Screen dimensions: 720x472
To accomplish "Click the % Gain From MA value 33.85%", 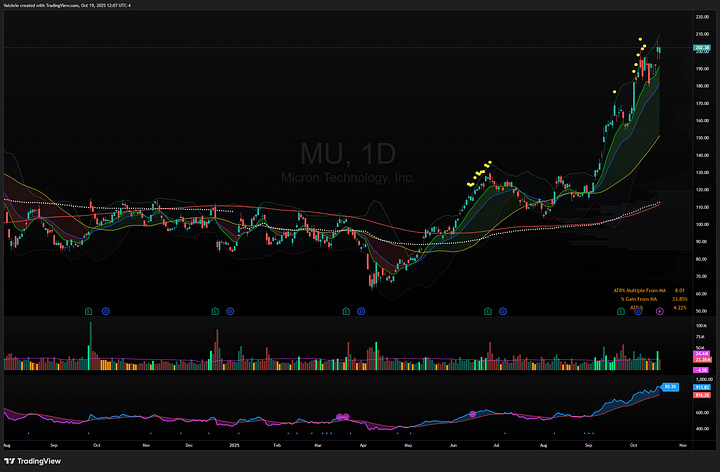I will [680, 299].
